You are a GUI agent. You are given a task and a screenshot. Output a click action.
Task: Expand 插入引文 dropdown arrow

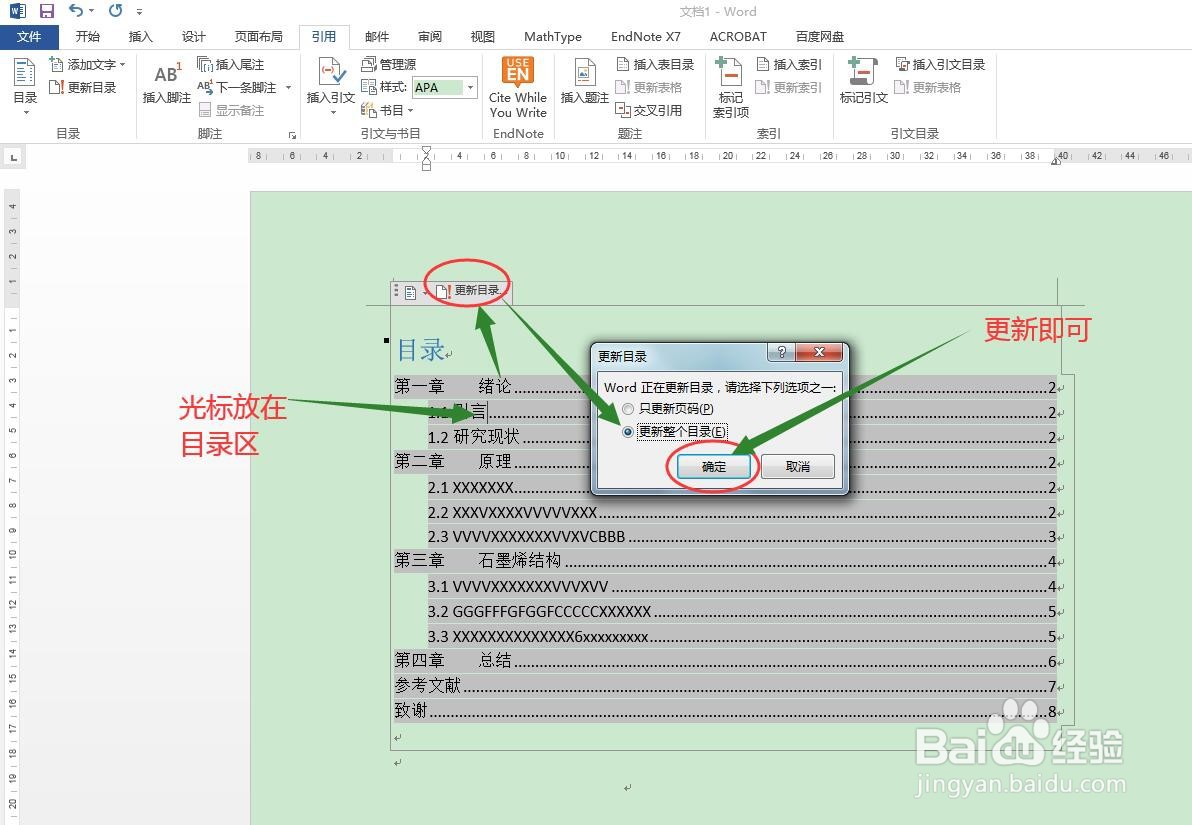pos(333,113)
